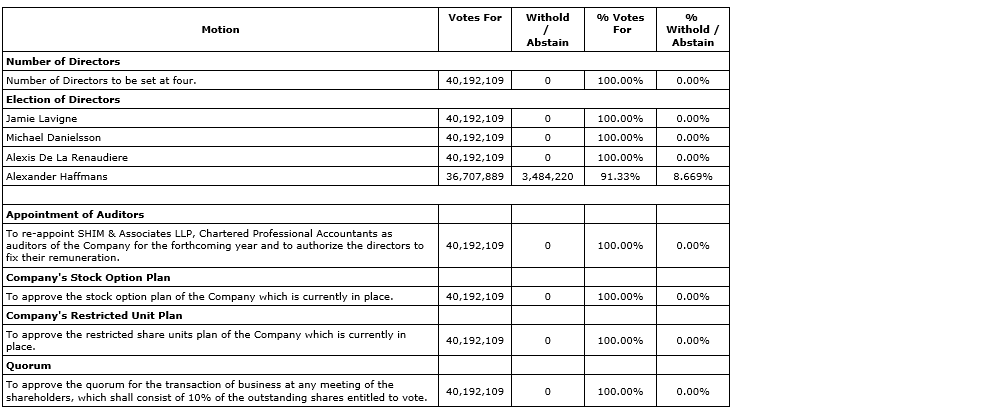This screenshot has height=412, width=1004.
Task: Click the % Votes For column header
Action: [x=620, y=24]
